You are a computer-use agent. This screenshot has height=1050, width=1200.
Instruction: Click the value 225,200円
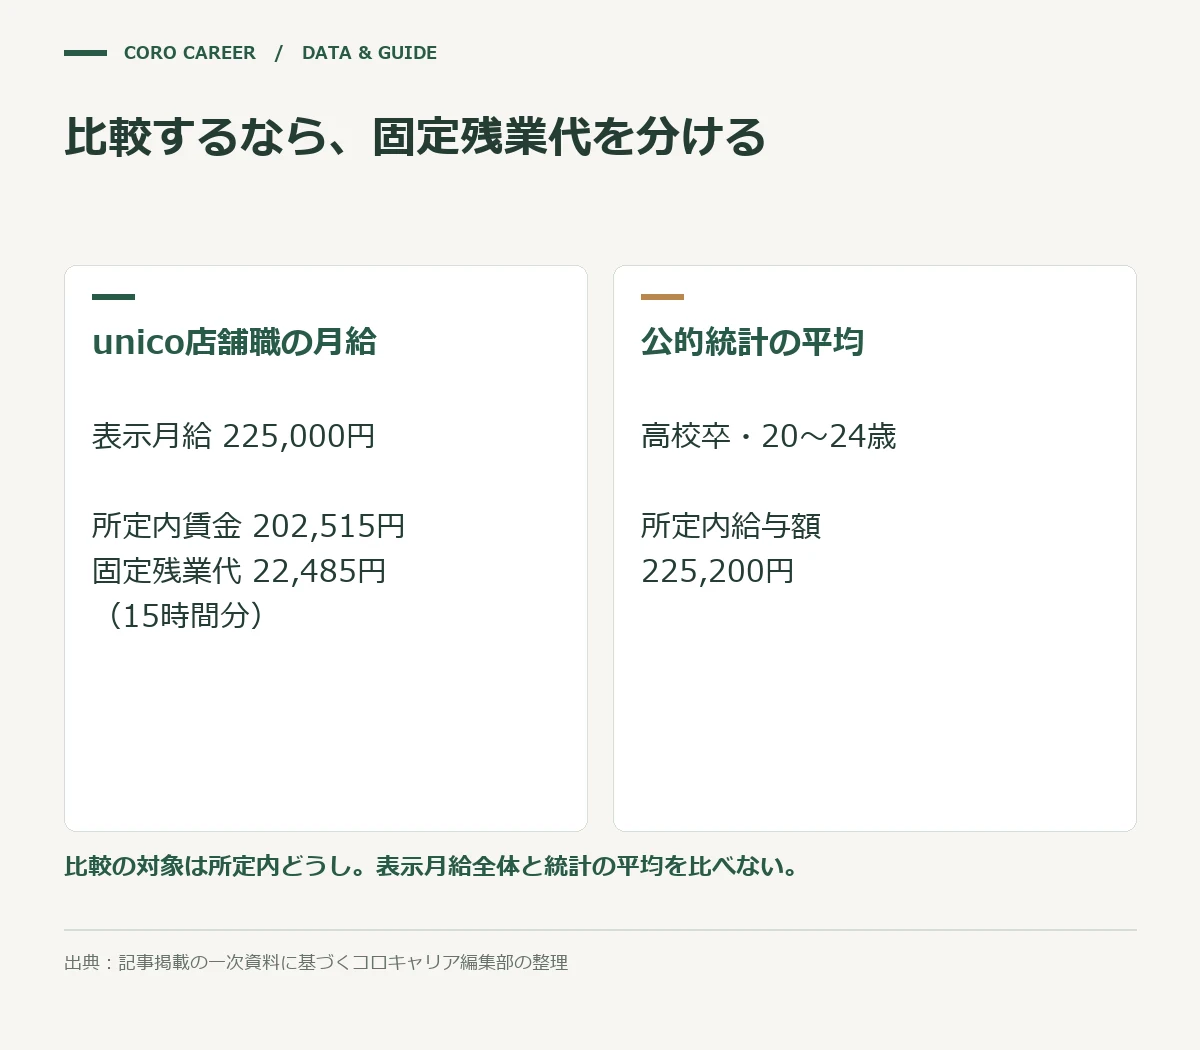click(x=718, y=571)
